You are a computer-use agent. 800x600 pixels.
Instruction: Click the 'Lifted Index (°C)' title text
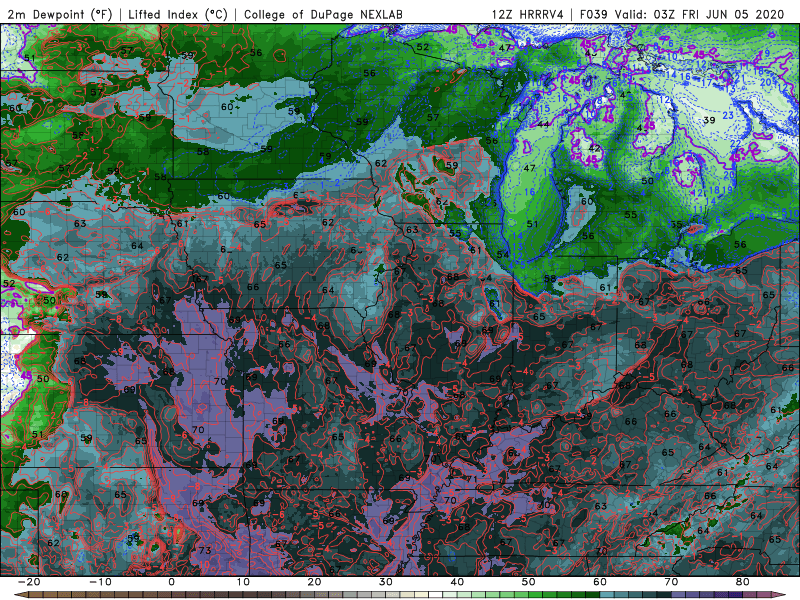[178, 14]
